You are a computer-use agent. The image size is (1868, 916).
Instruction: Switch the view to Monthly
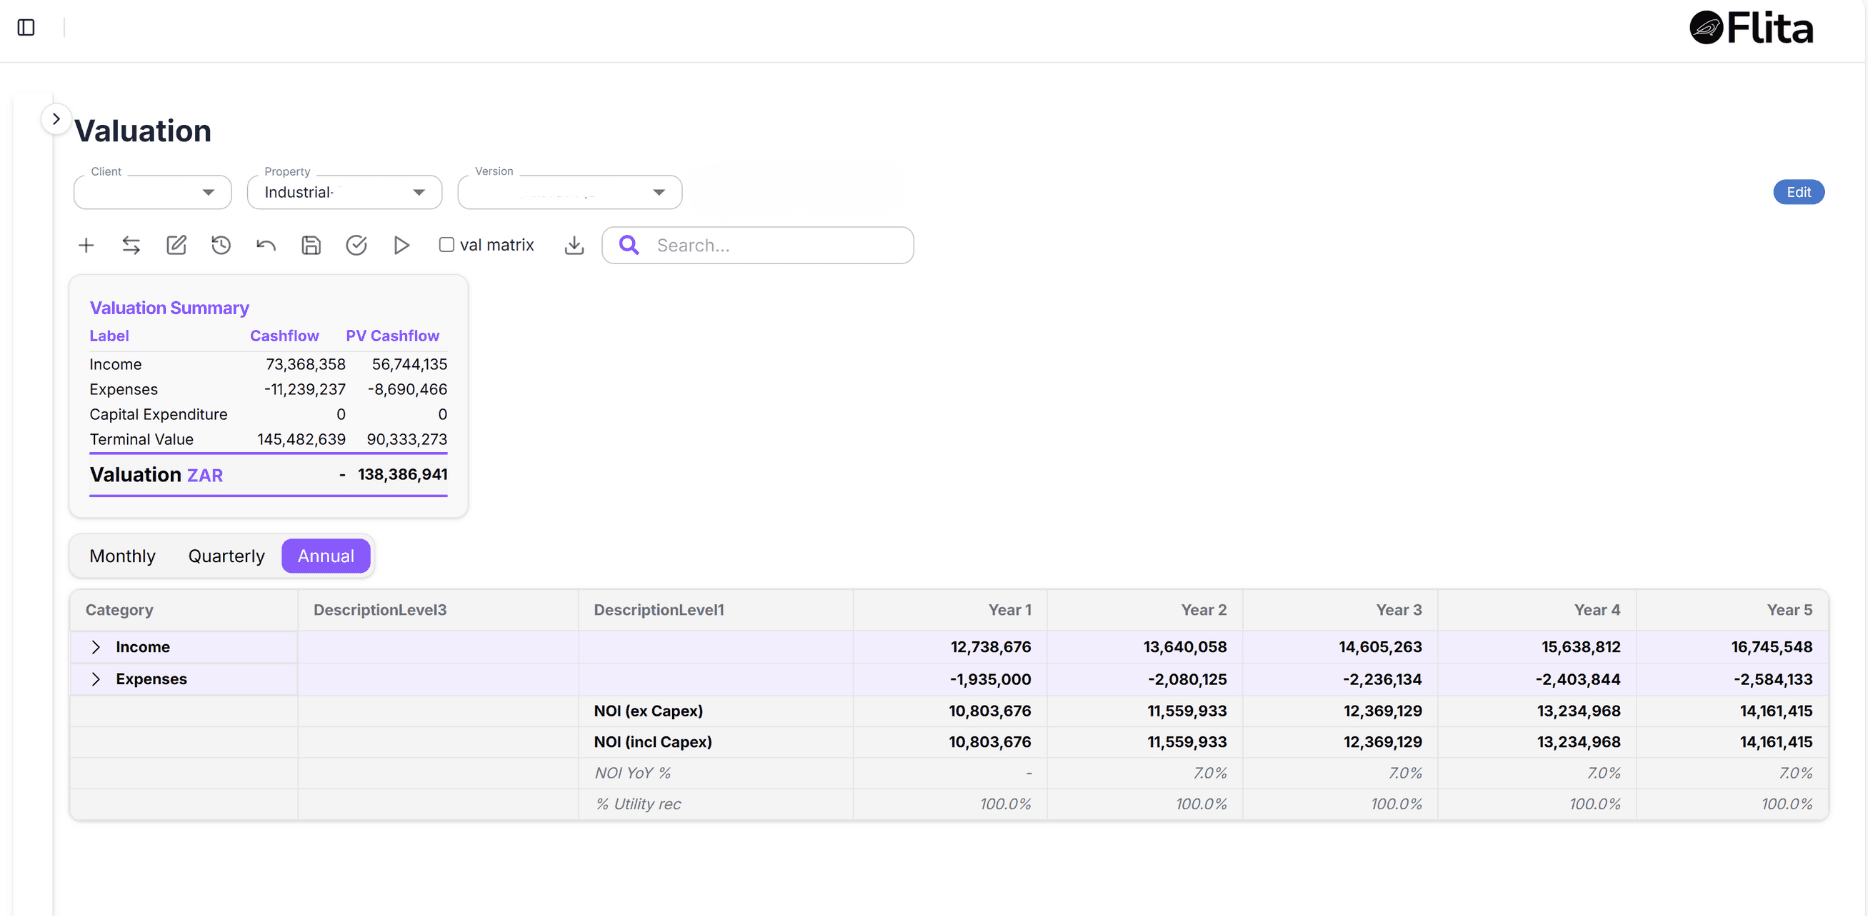tap(121, 555)
